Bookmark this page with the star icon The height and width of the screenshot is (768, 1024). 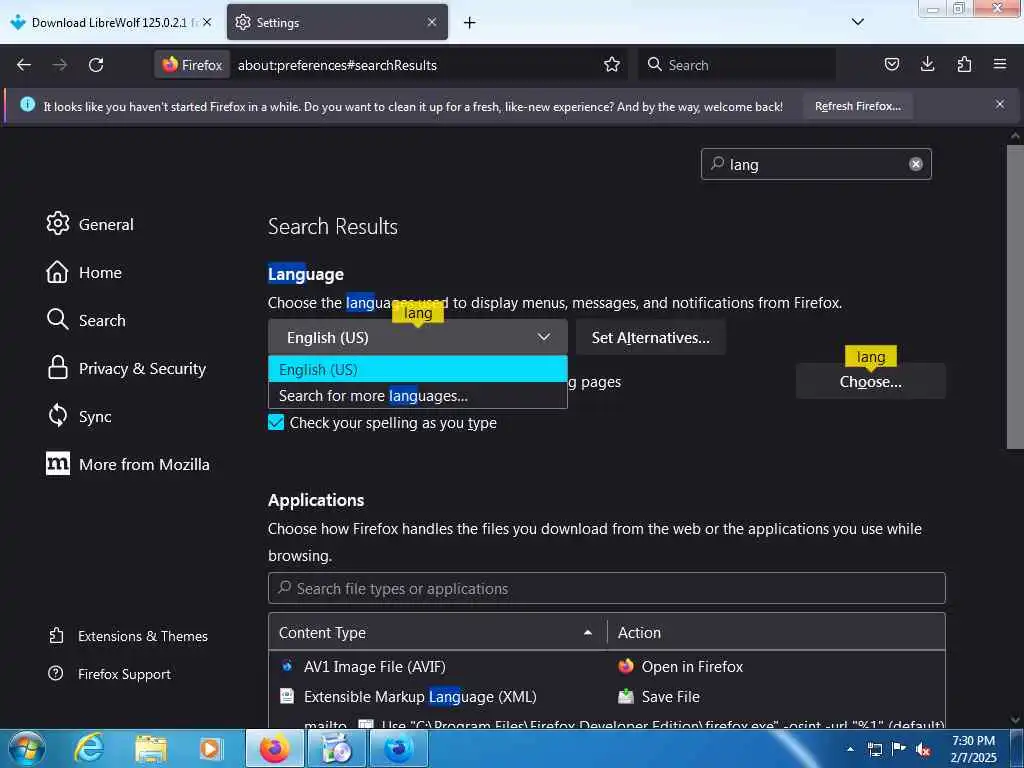[611, 65]
